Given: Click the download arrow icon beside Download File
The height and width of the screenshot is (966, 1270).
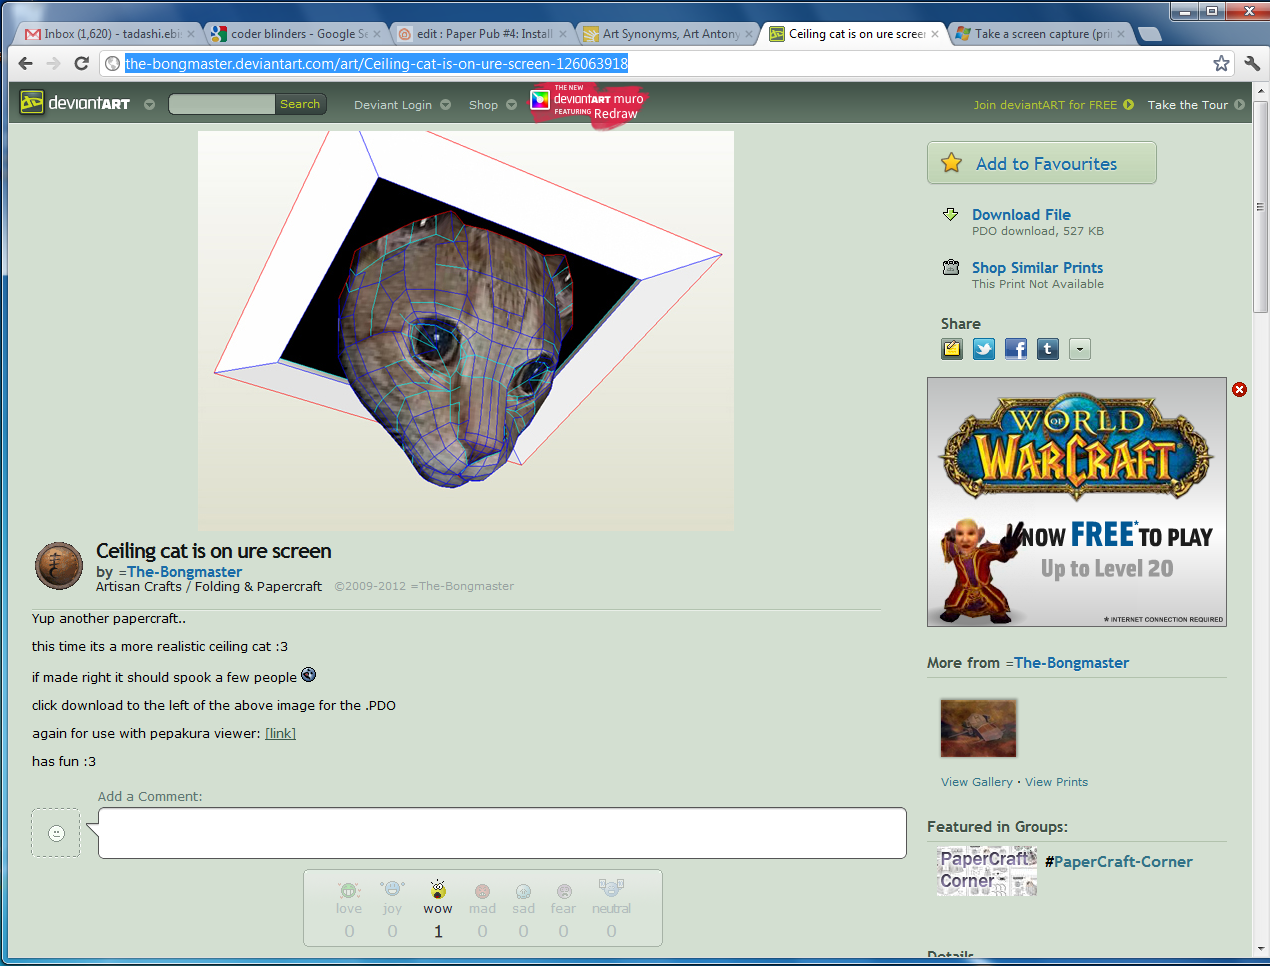Looking at the screenshot, I should pos(951,214).
